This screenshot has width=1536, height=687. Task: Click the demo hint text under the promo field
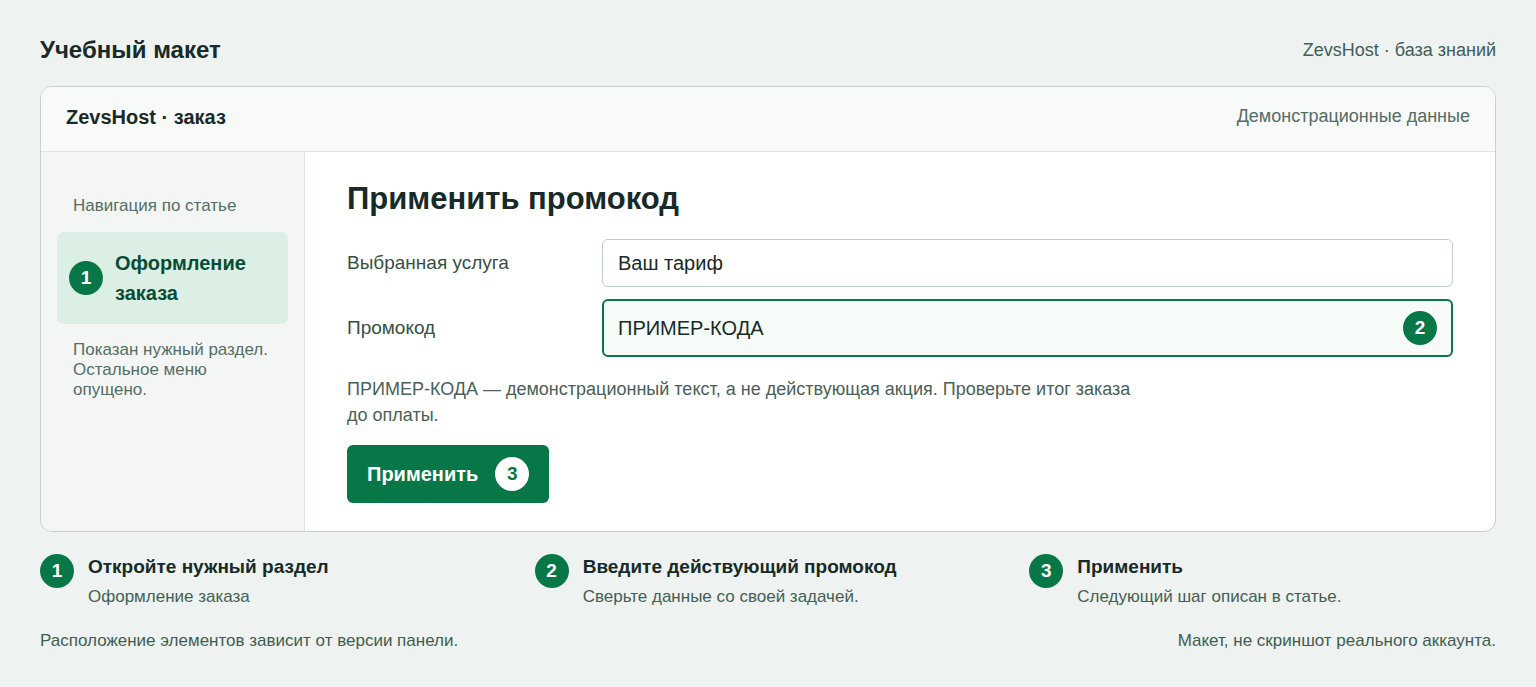pos(739,401)
